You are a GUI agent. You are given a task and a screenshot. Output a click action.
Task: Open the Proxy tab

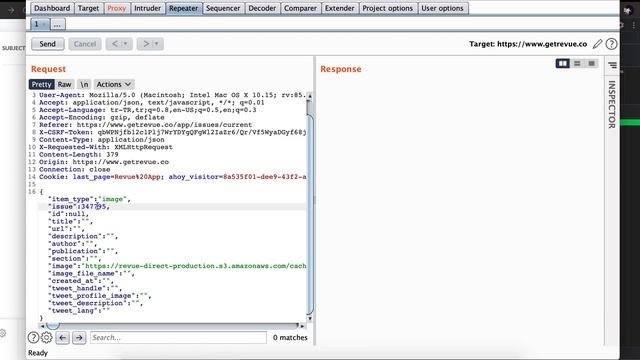pos(117,8)
